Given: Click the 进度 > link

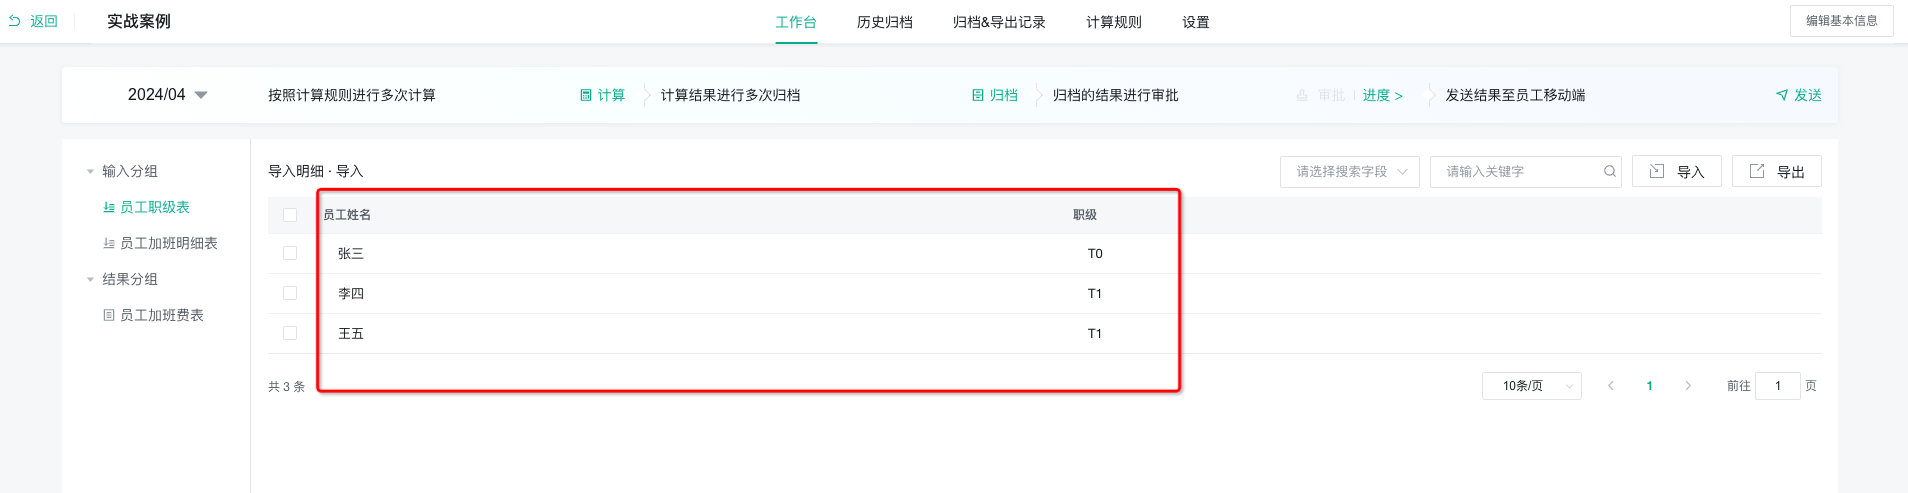Looking at the screenshot, I should tap(1382, 95).
